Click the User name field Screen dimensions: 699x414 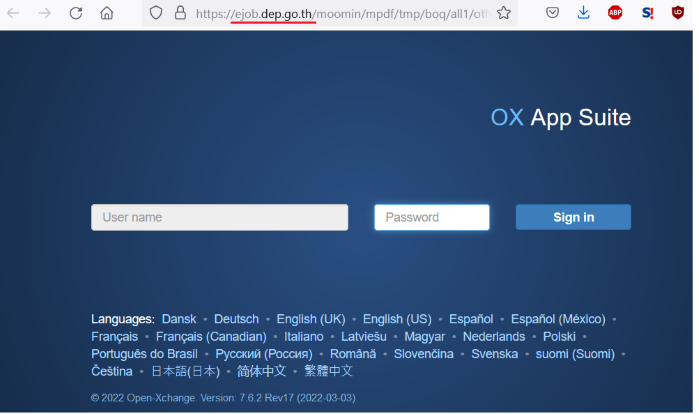click(x=219, y=217)
